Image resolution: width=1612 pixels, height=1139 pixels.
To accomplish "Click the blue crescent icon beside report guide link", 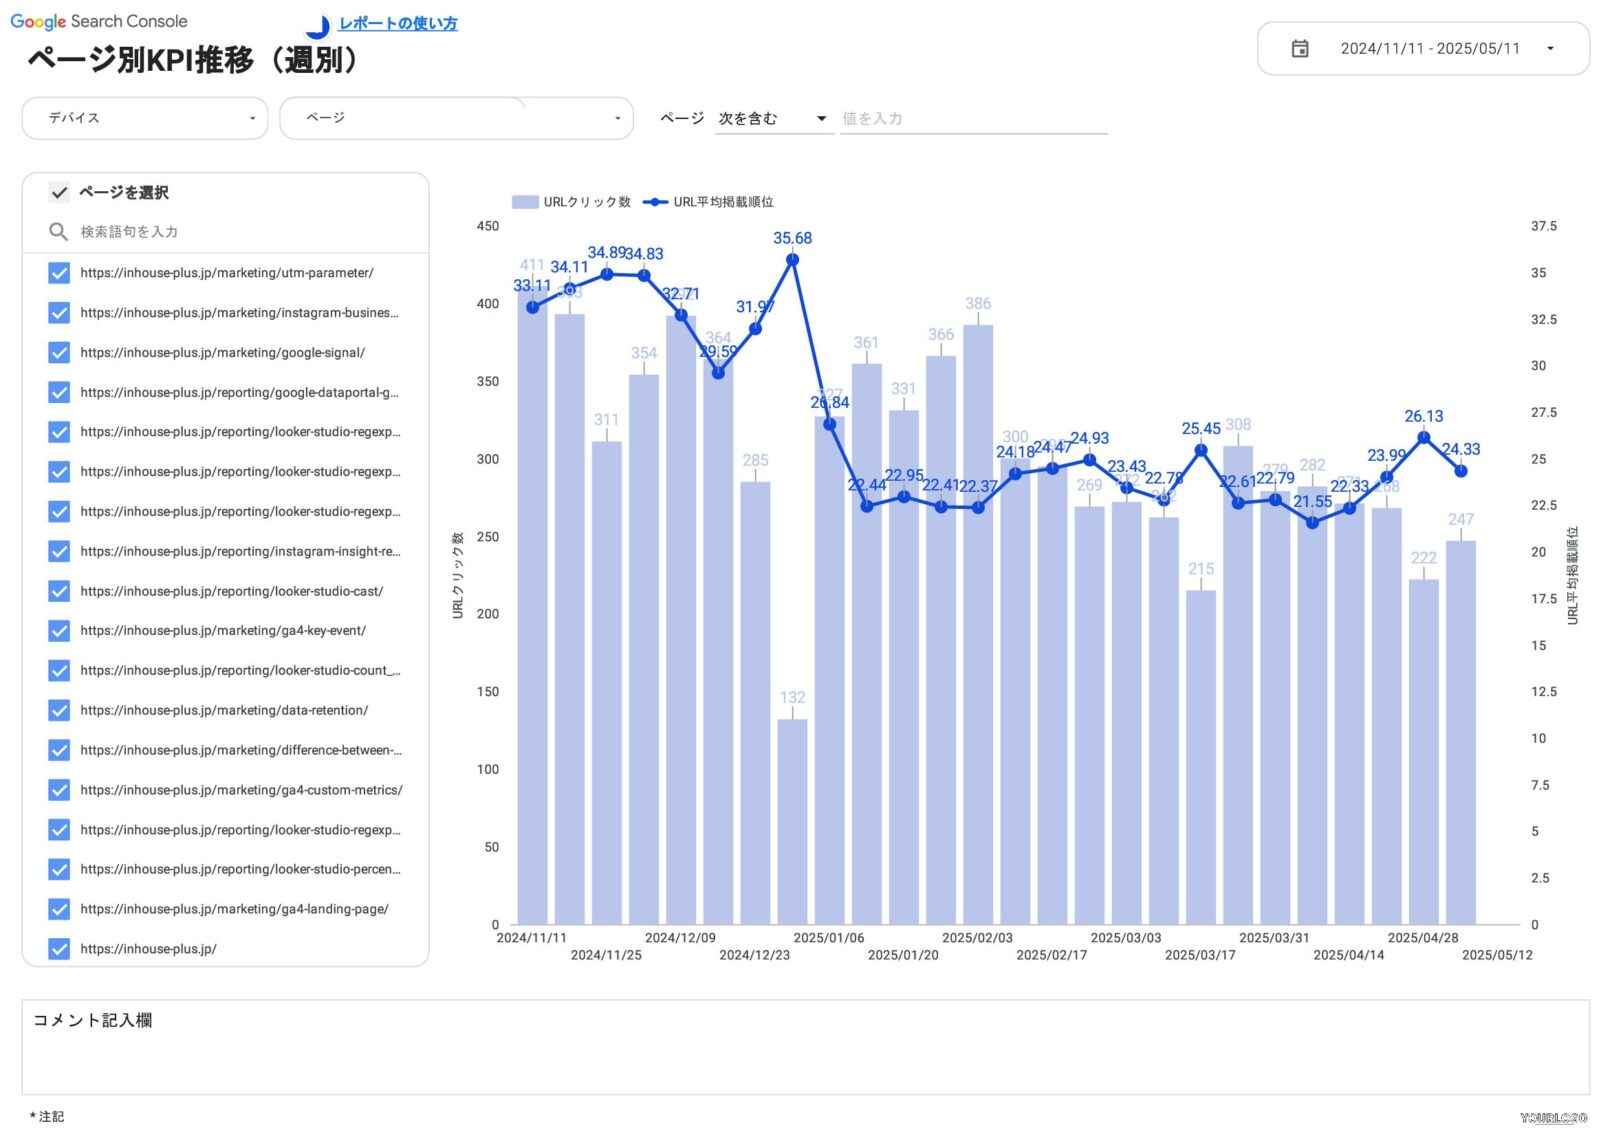I will 319,26.
